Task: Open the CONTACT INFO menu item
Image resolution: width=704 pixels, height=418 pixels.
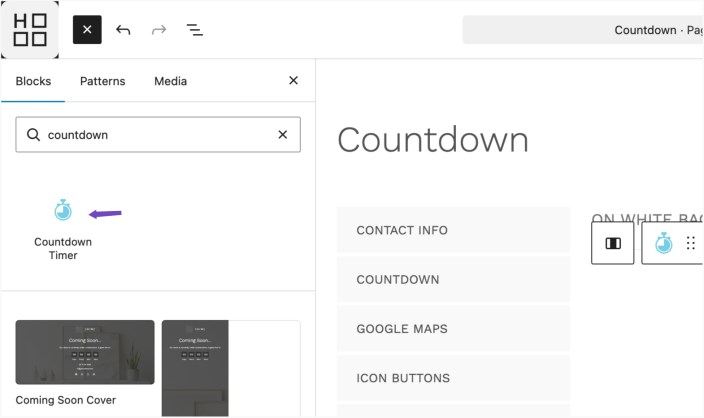Action: click(453, 230)
